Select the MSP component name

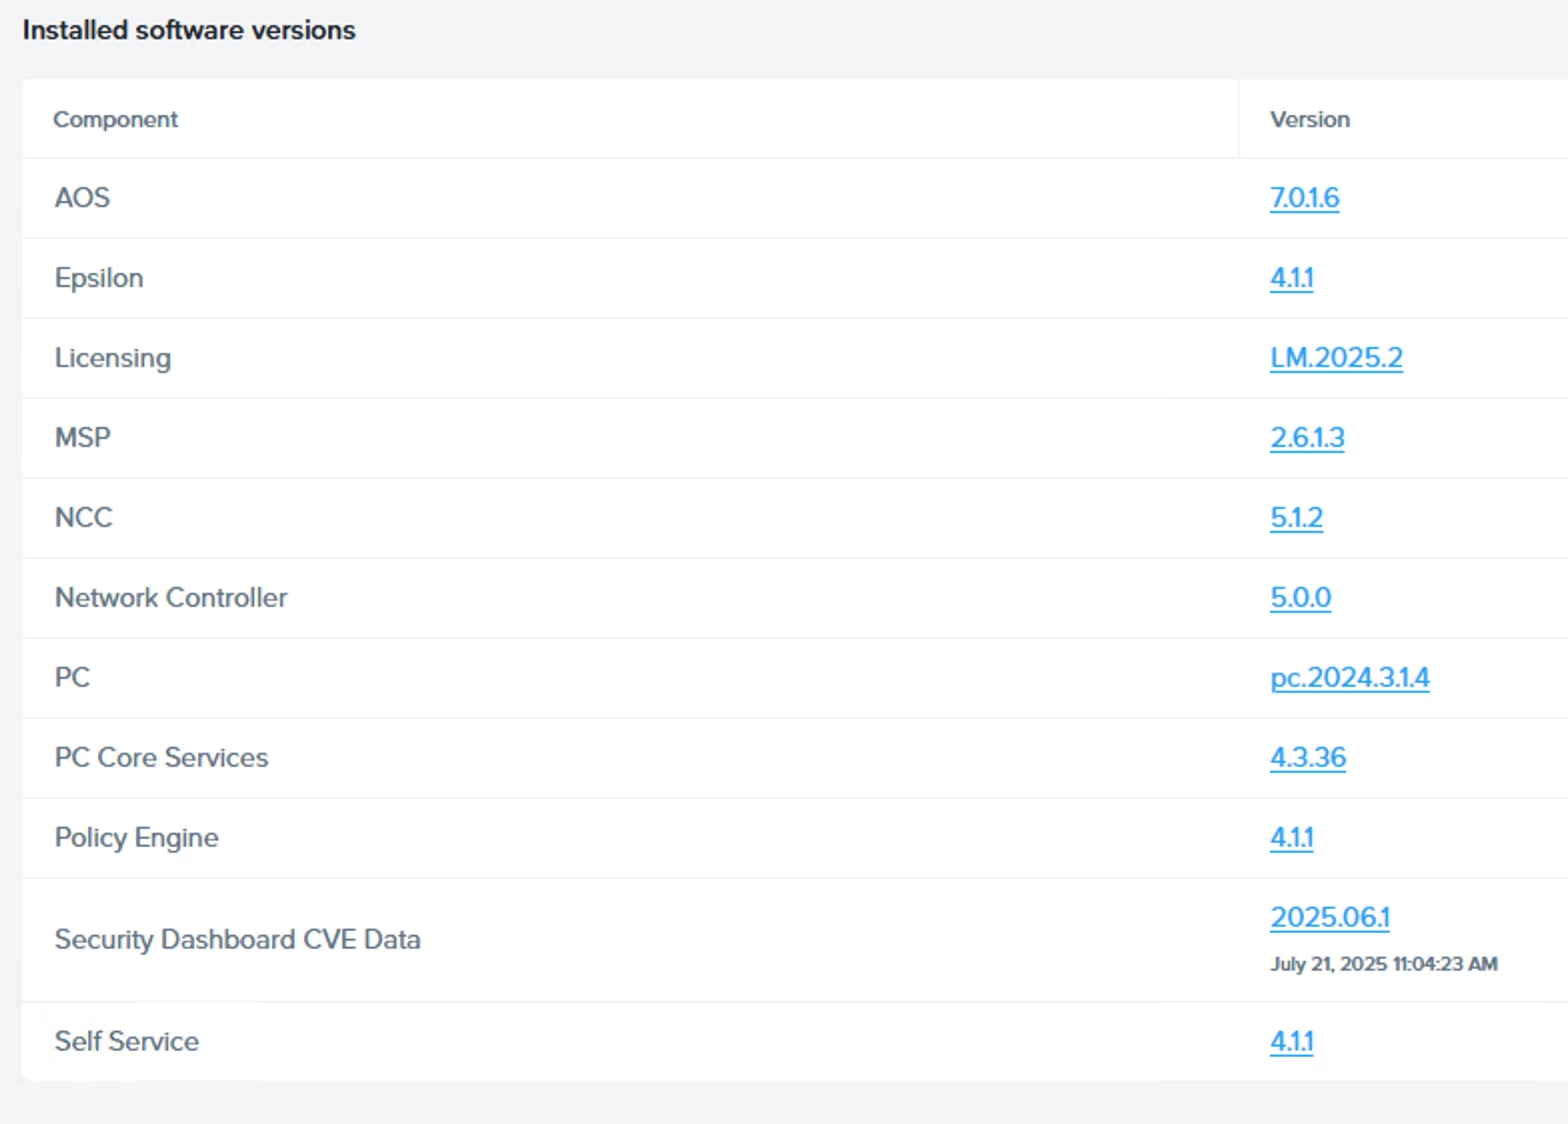[83, 438]
